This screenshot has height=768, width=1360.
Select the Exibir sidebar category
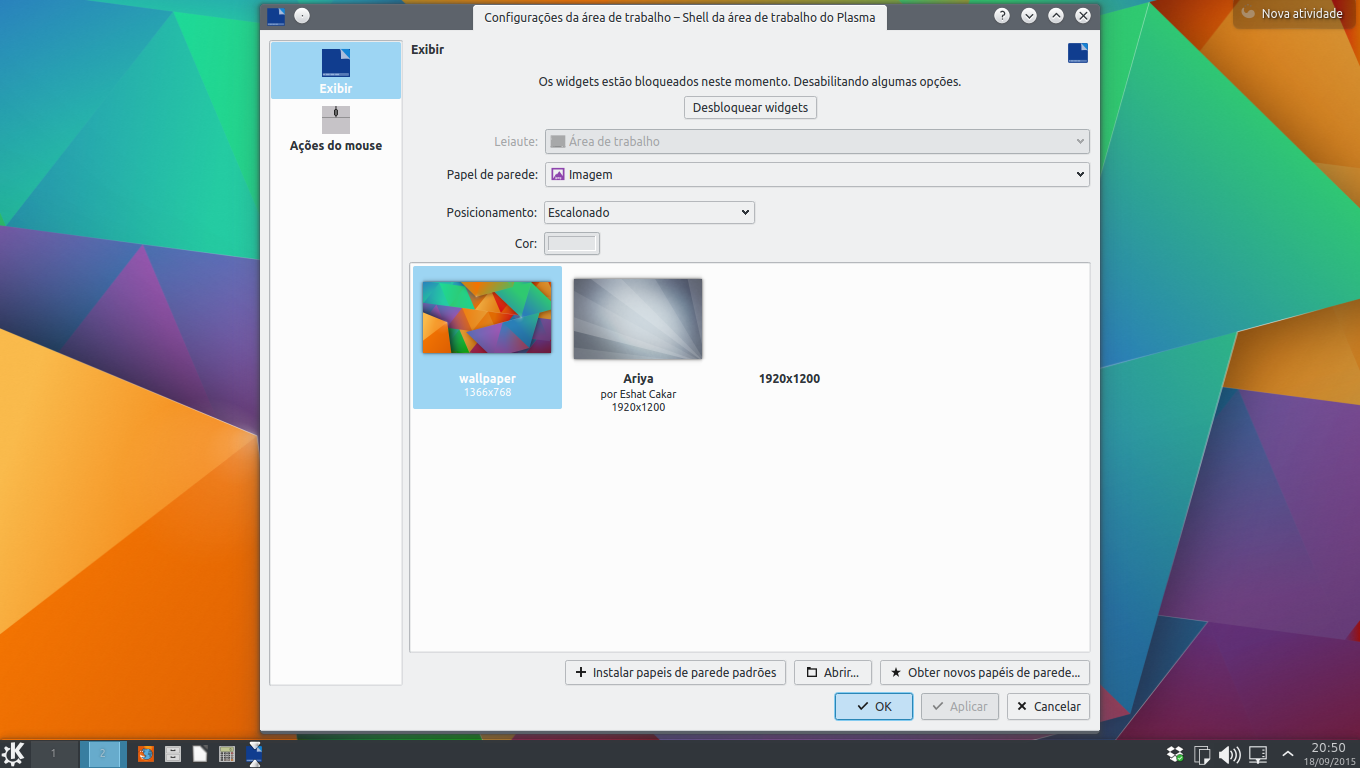tap(336, 71)
